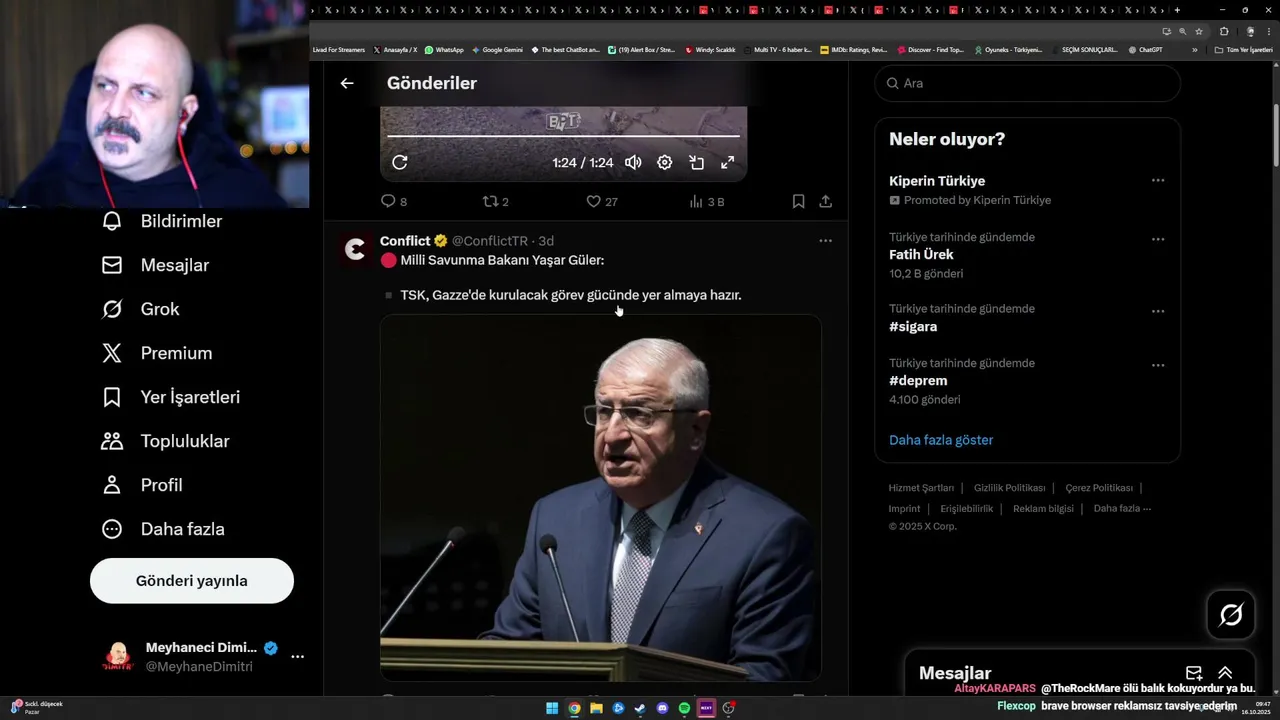Viewport: 1280px width, 720px height.
Task: Open Topluluklar communities
Action: pos(165,441)
